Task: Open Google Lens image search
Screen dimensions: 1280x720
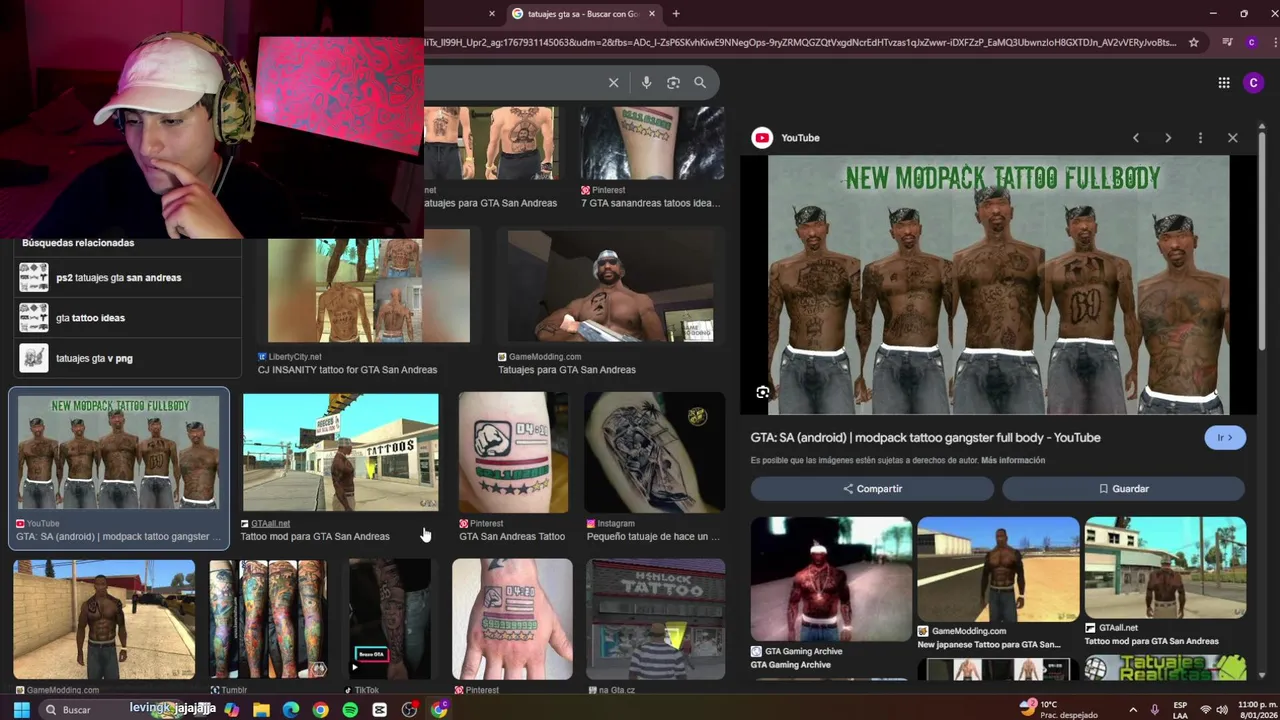Action: (x=673, y=83)
